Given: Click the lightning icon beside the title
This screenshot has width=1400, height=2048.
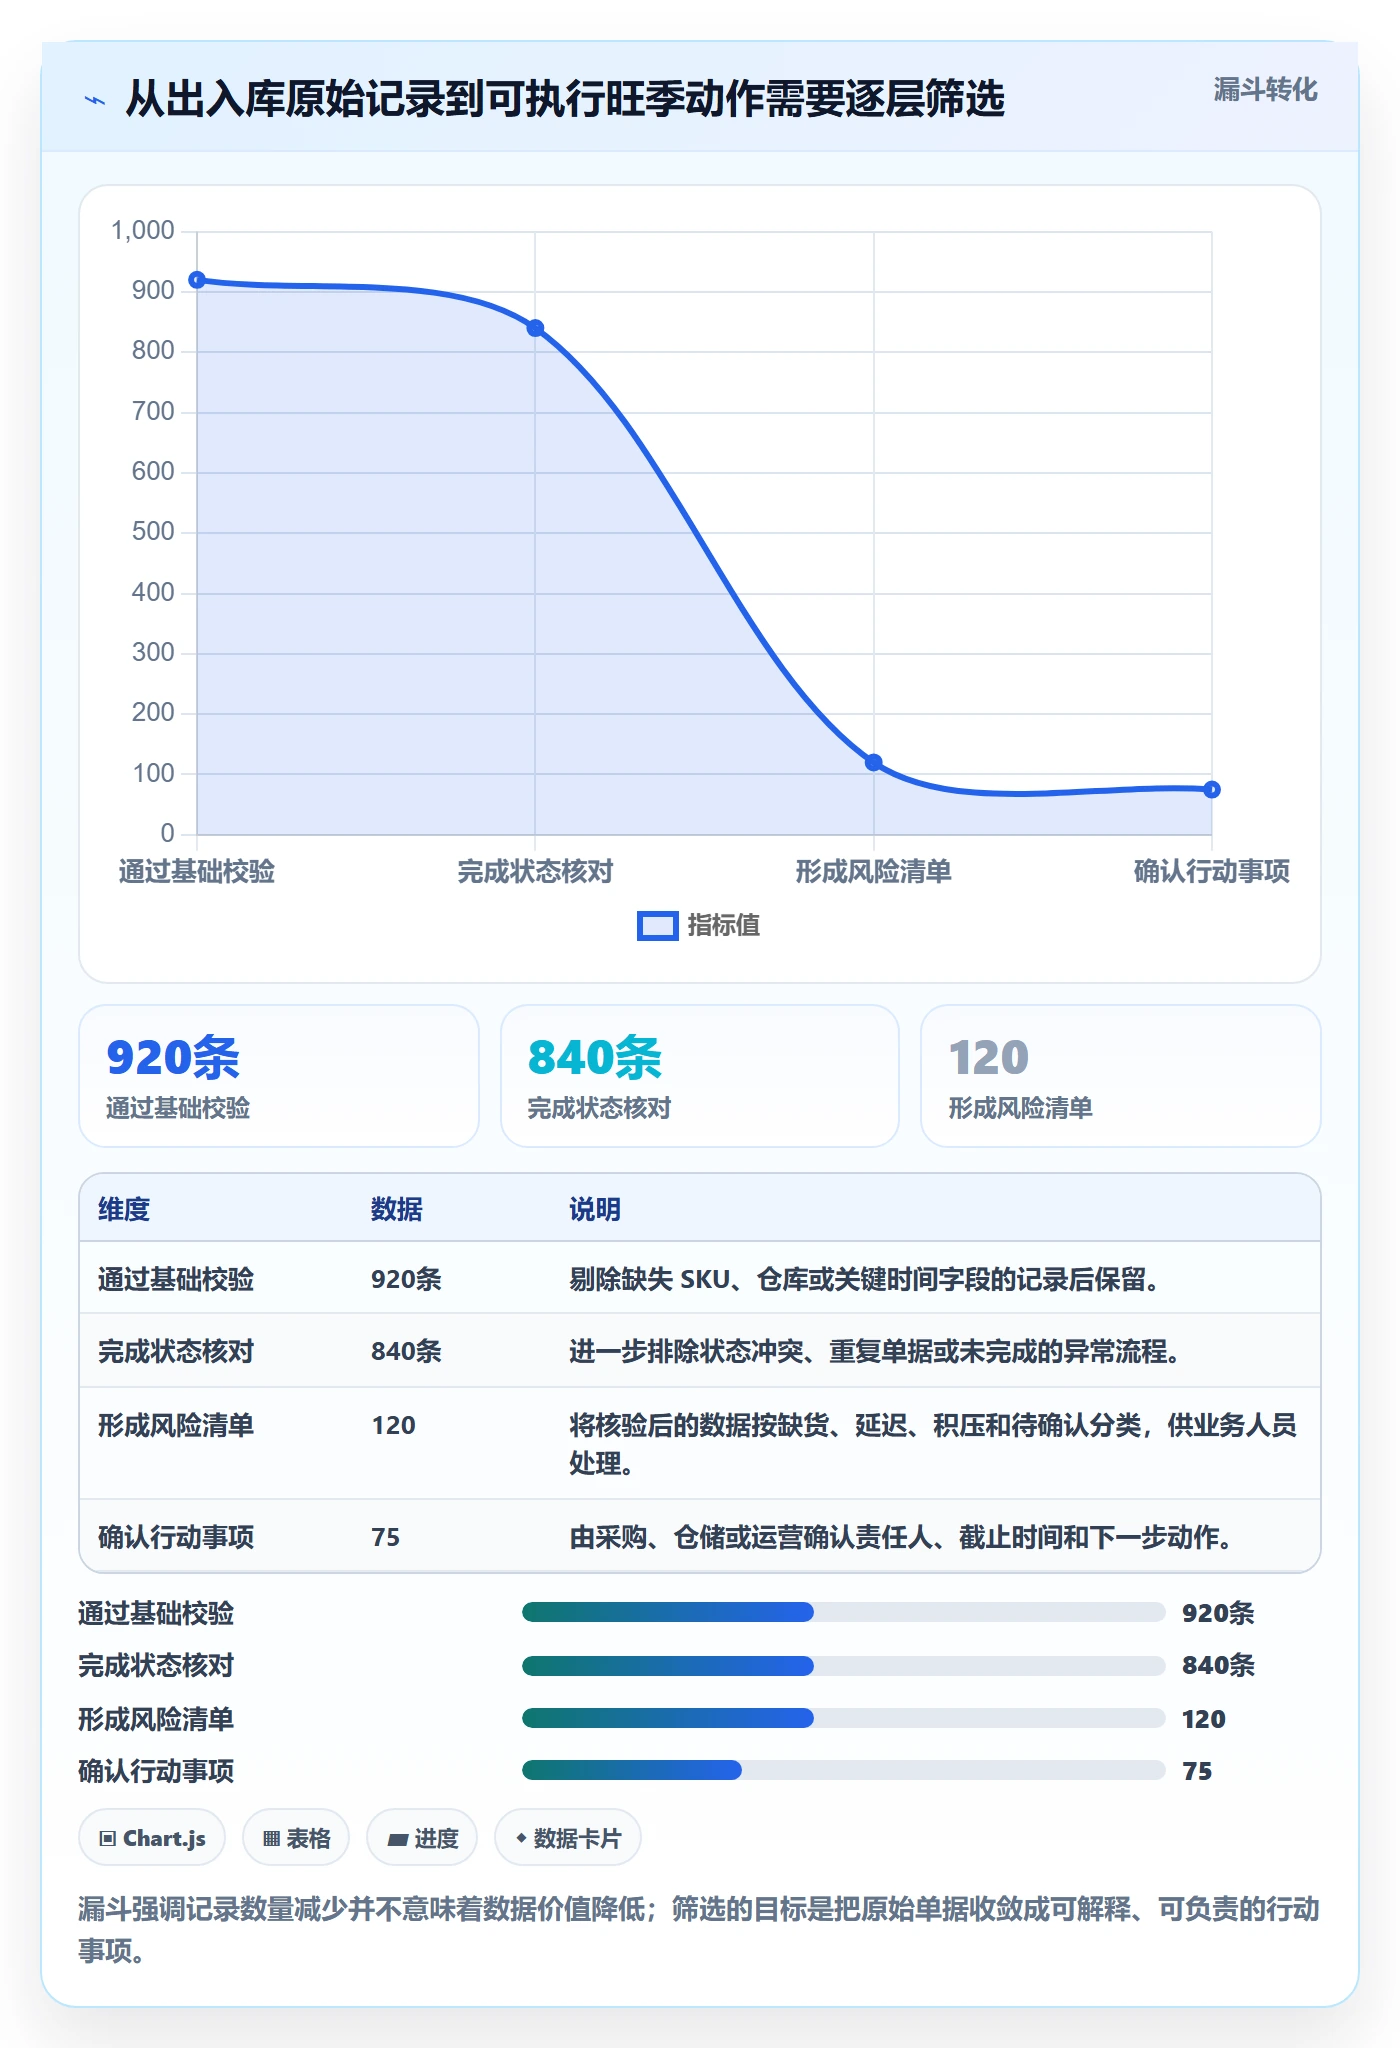Looking at the screenshot, I should [95, 100].
